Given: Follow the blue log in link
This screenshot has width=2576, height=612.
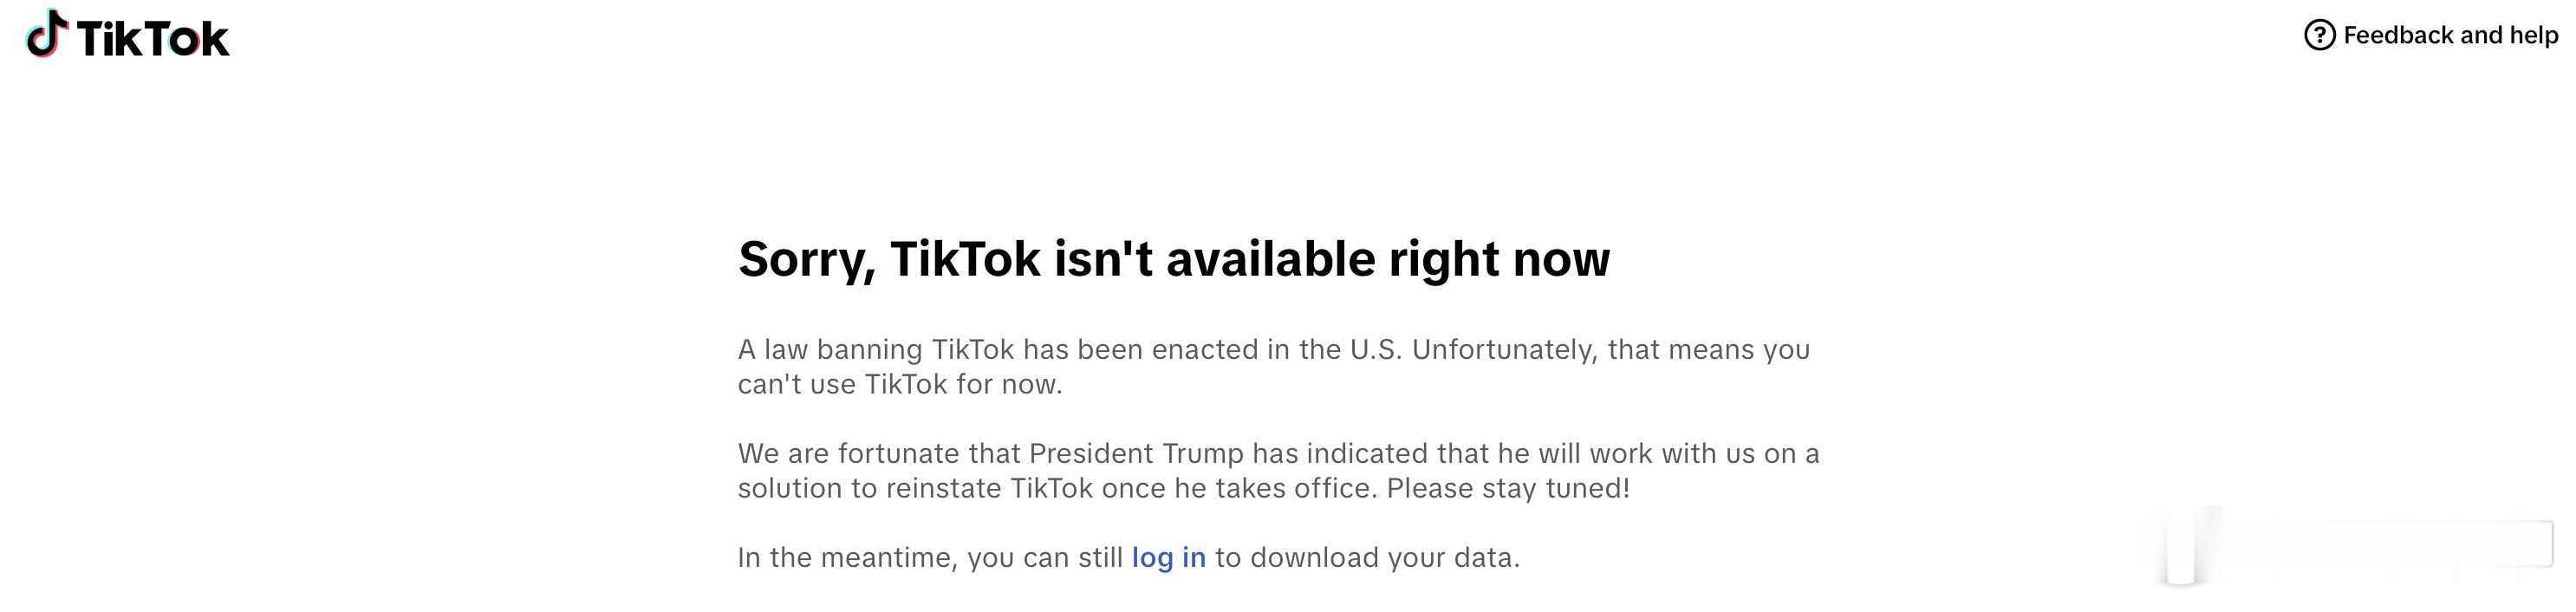Looking at the screenshot, I should coord(1168,557).
